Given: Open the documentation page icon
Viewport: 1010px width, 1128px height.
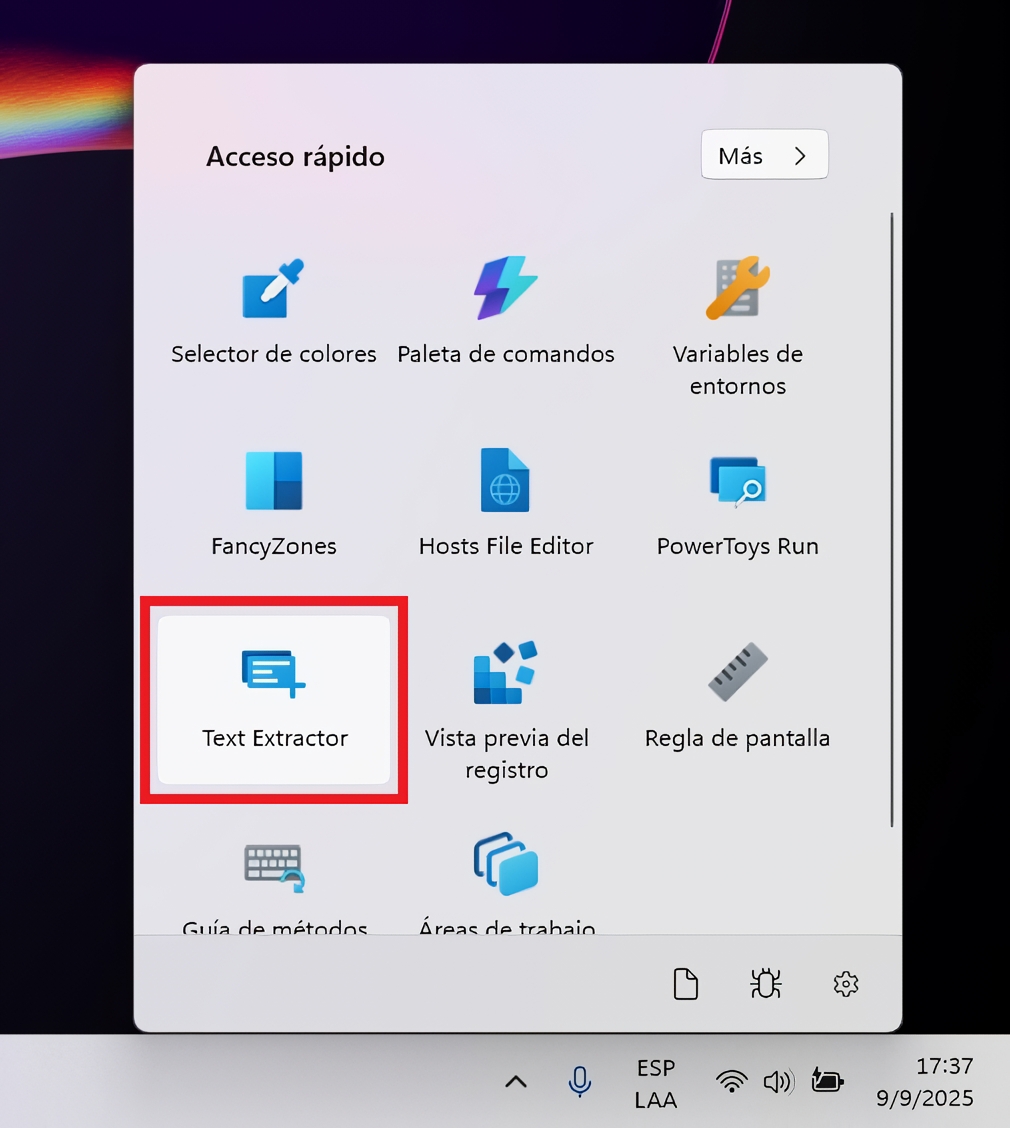Looking at the screenshot, I should (x=686, y=983).
